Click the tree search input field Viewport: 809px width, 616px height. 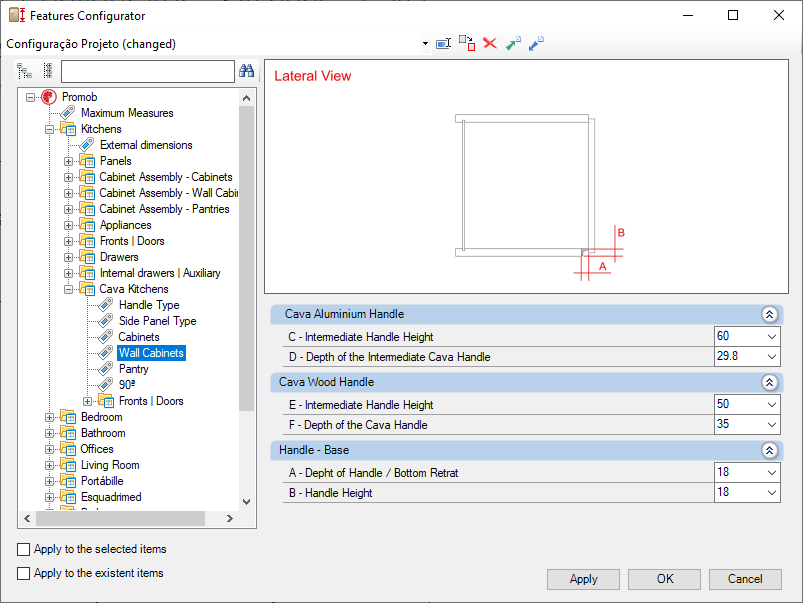pos(148,71)
